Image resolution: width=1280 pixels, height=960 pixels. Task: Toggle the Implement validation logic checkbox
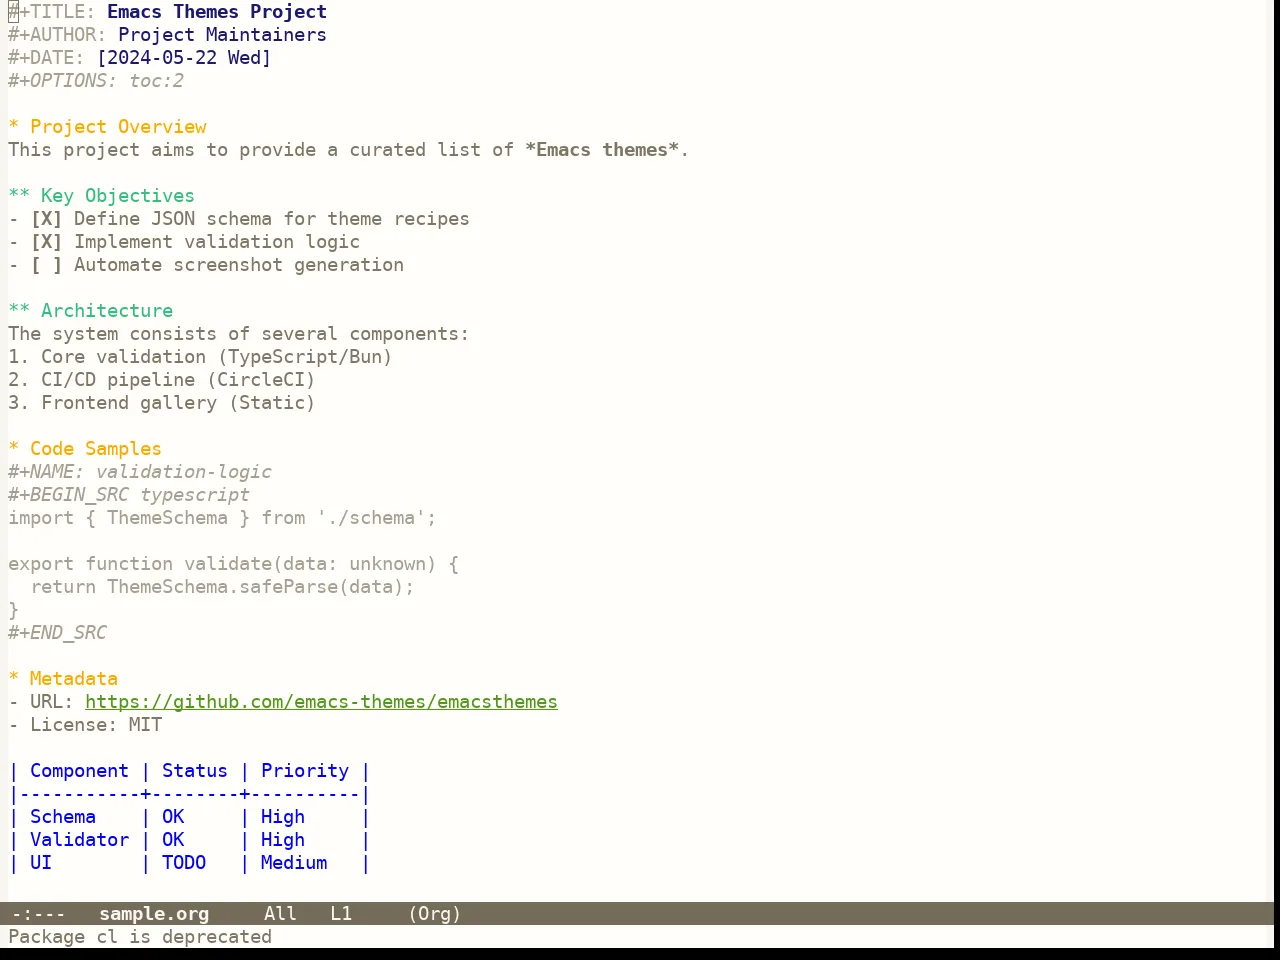point(46,242)
